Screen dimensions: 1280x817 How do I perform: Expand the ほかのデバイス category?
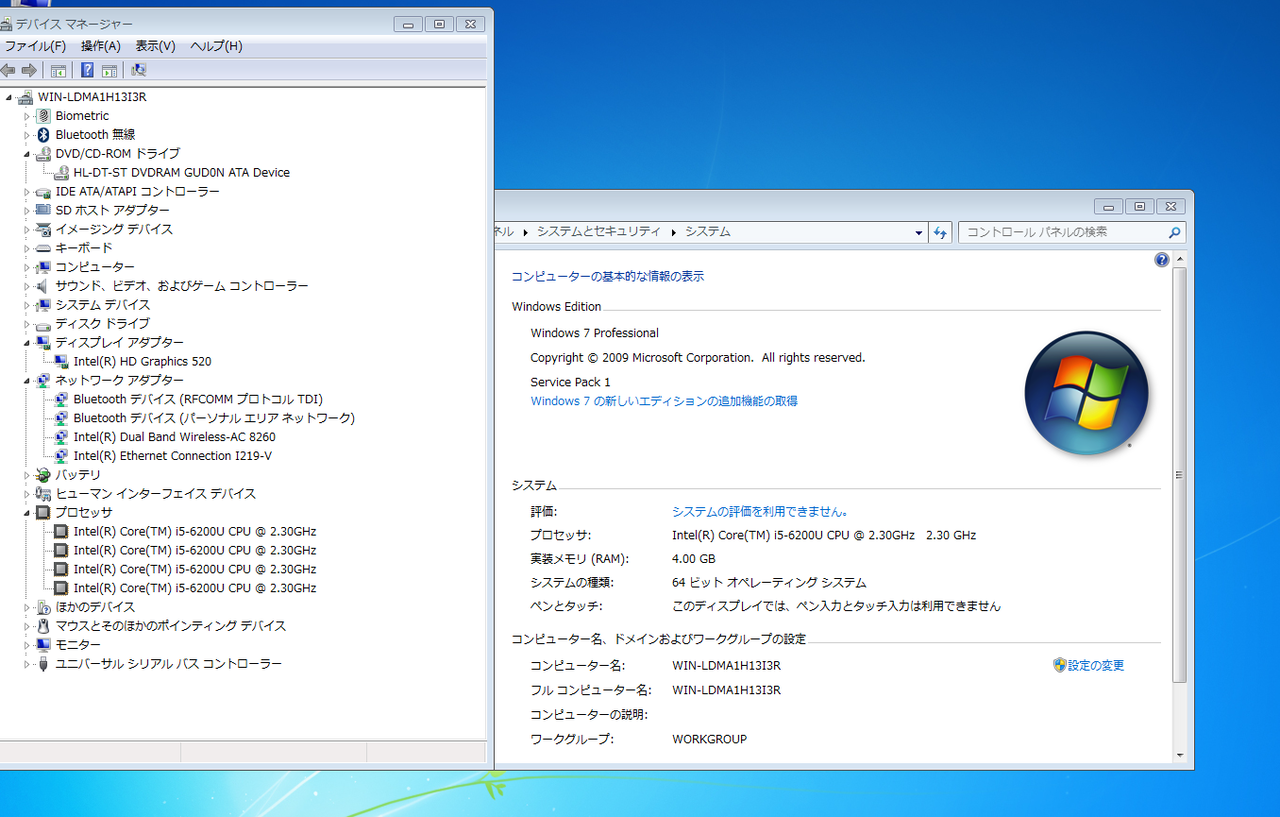(28, 607)
